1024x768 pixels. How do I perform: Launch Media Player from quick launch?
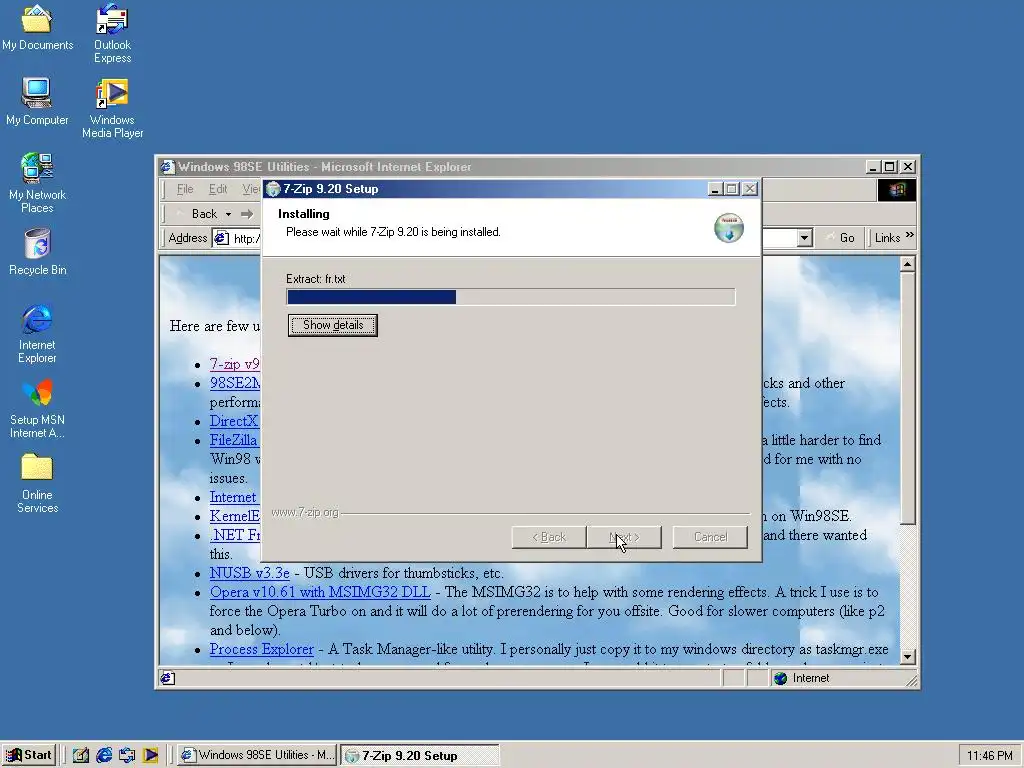coord(150,755)
